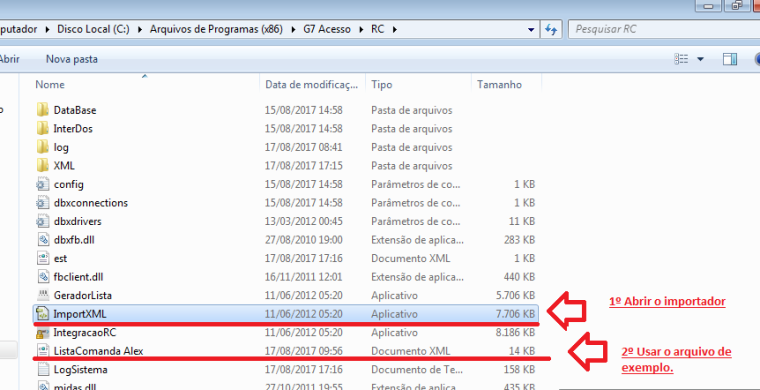Viewport: 760px width, 390px height.
Task: Select the ImportXML file name
Action: 79,314
